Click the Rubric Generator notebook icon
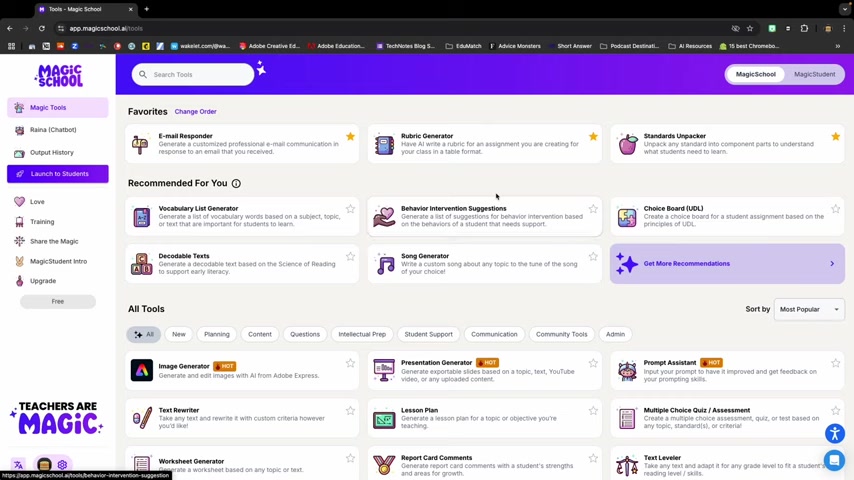 pyautogui.click(x=384, y=144)
